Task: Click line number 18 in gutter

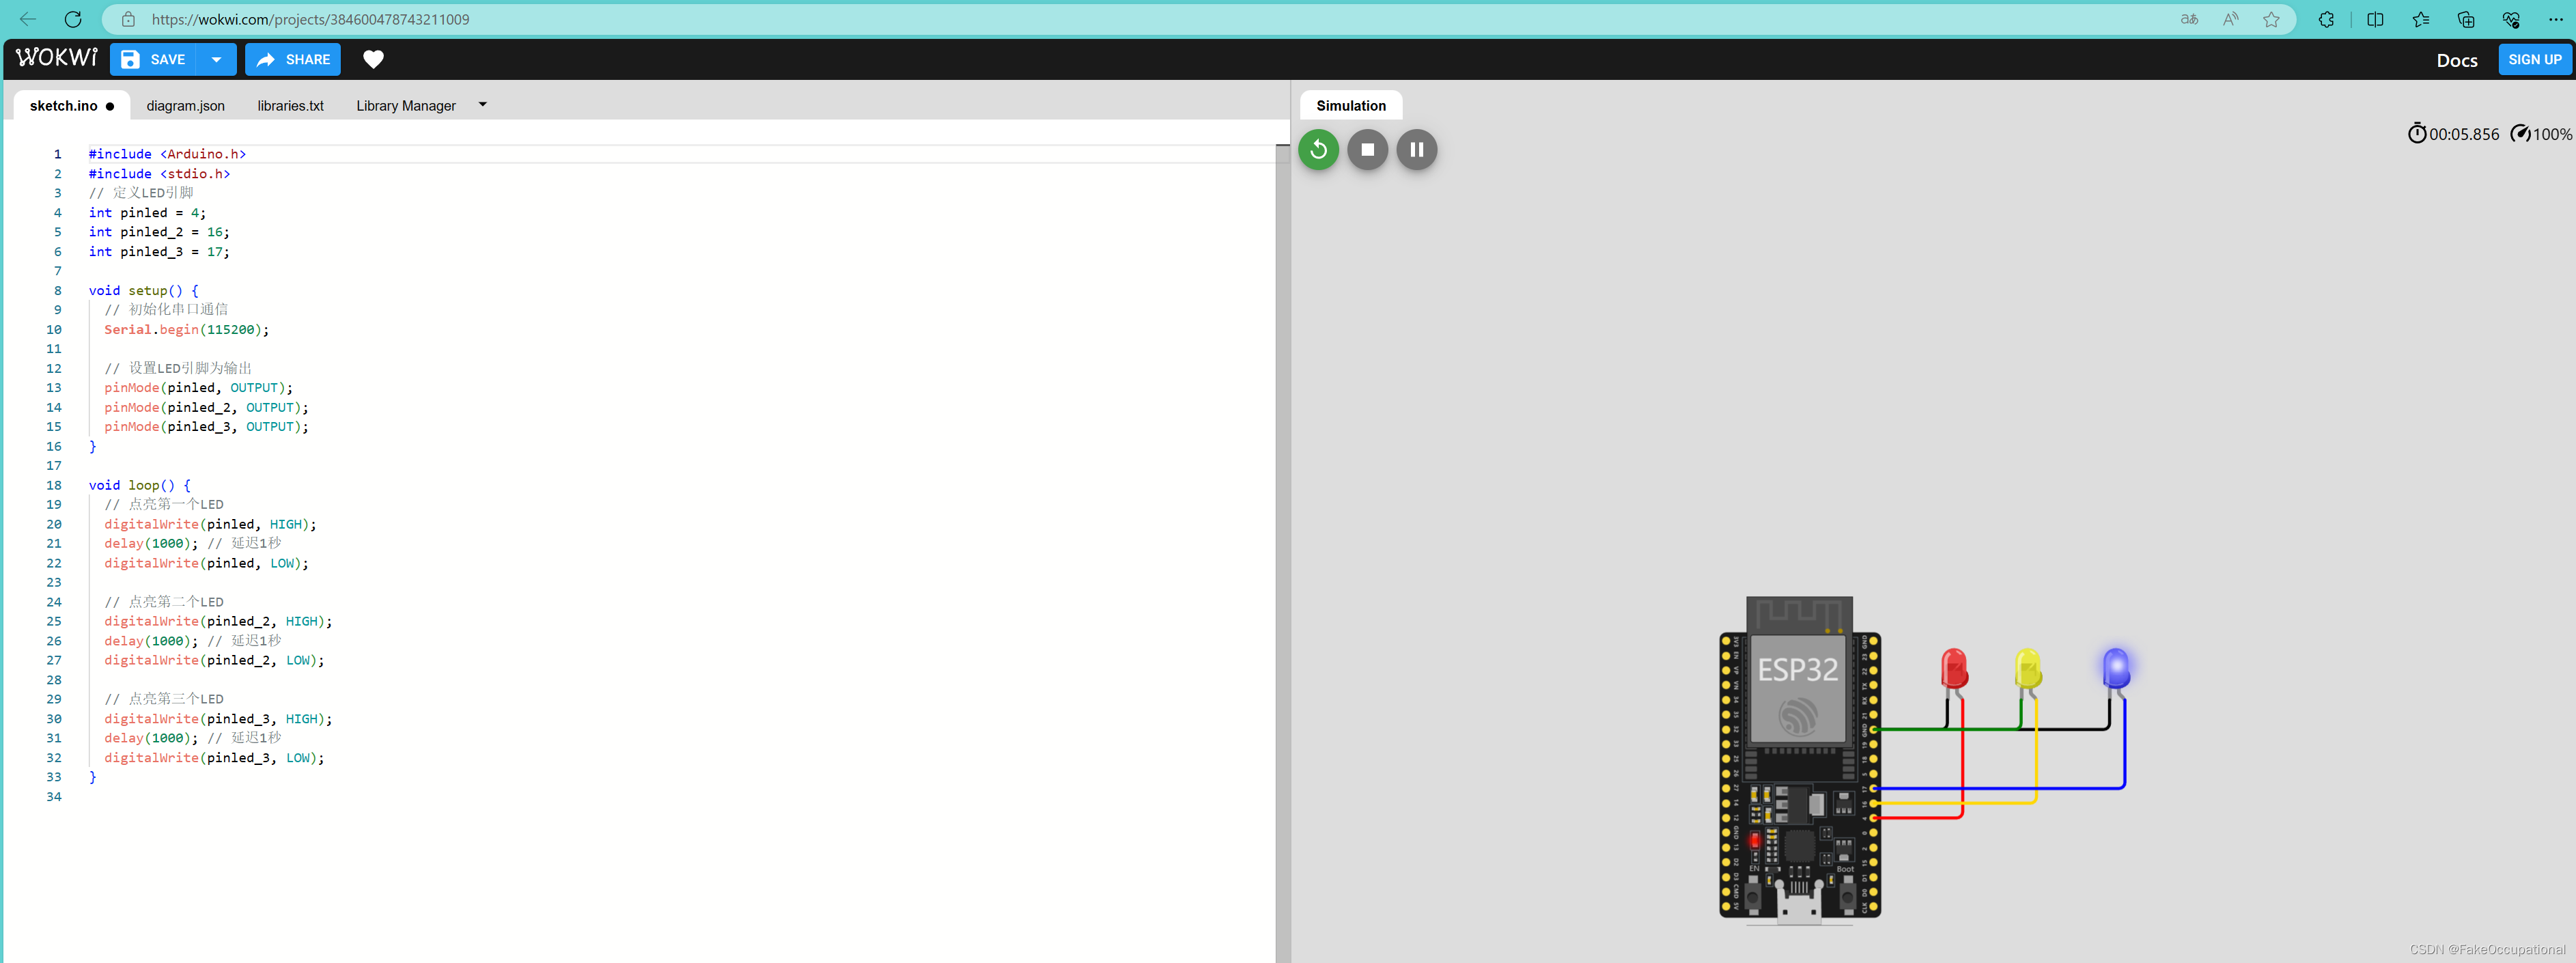Action: pyautogui.click(x=54, y=485)
